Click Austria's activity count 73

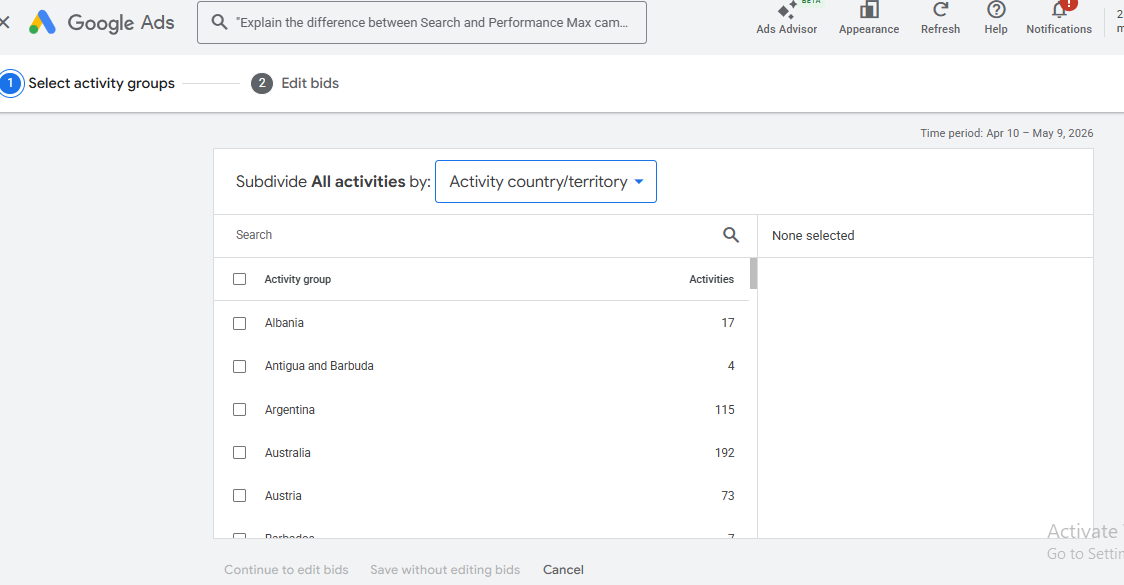[x=728, y=495]
